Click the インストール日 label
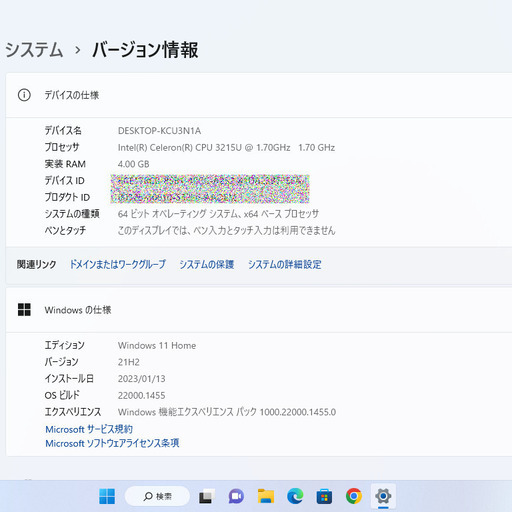Viewport: 512px width, 512px height. (x=69, y=378)
